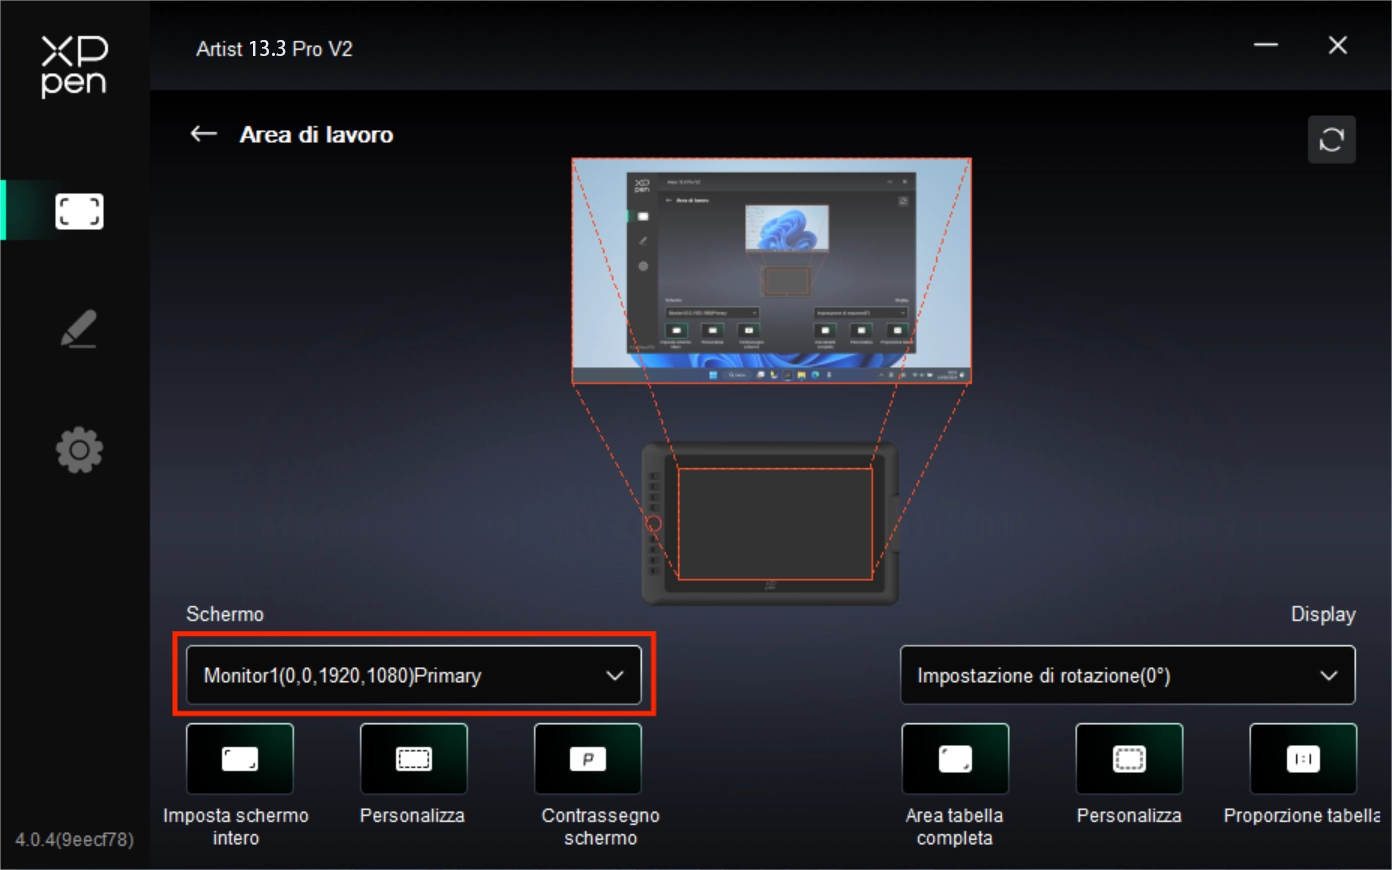Click the Area di lavoro title
1392x870 pixels.
pos(316,135)
